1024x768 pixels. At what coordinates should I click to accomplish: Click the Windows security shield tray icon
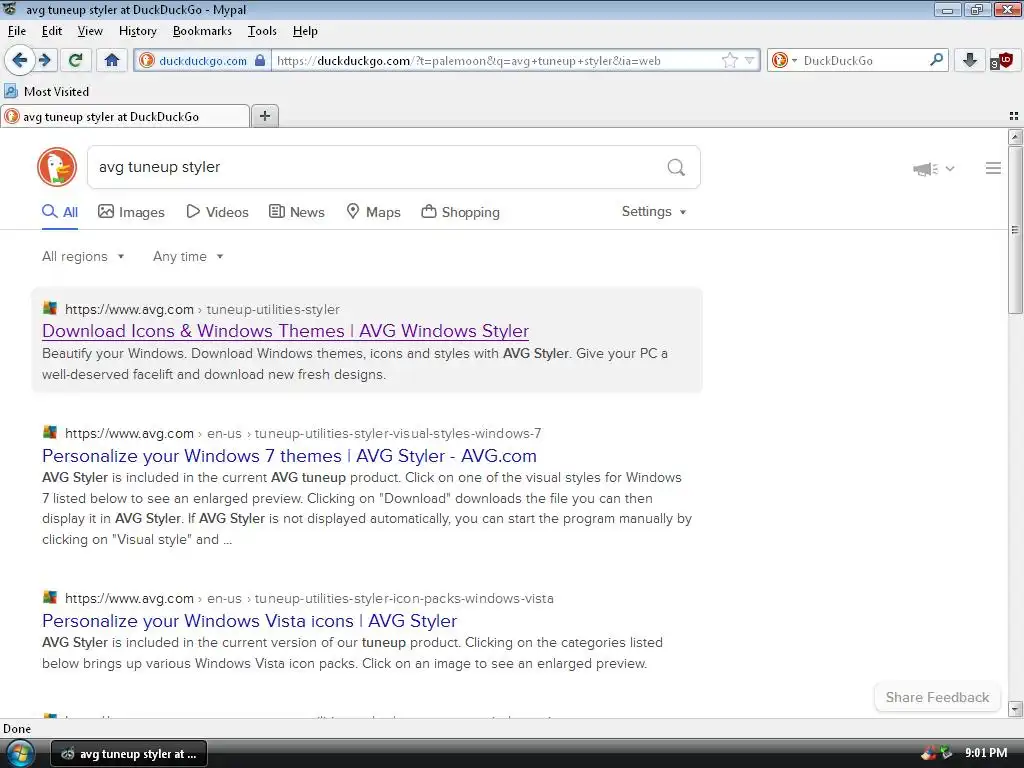[929, 753]
